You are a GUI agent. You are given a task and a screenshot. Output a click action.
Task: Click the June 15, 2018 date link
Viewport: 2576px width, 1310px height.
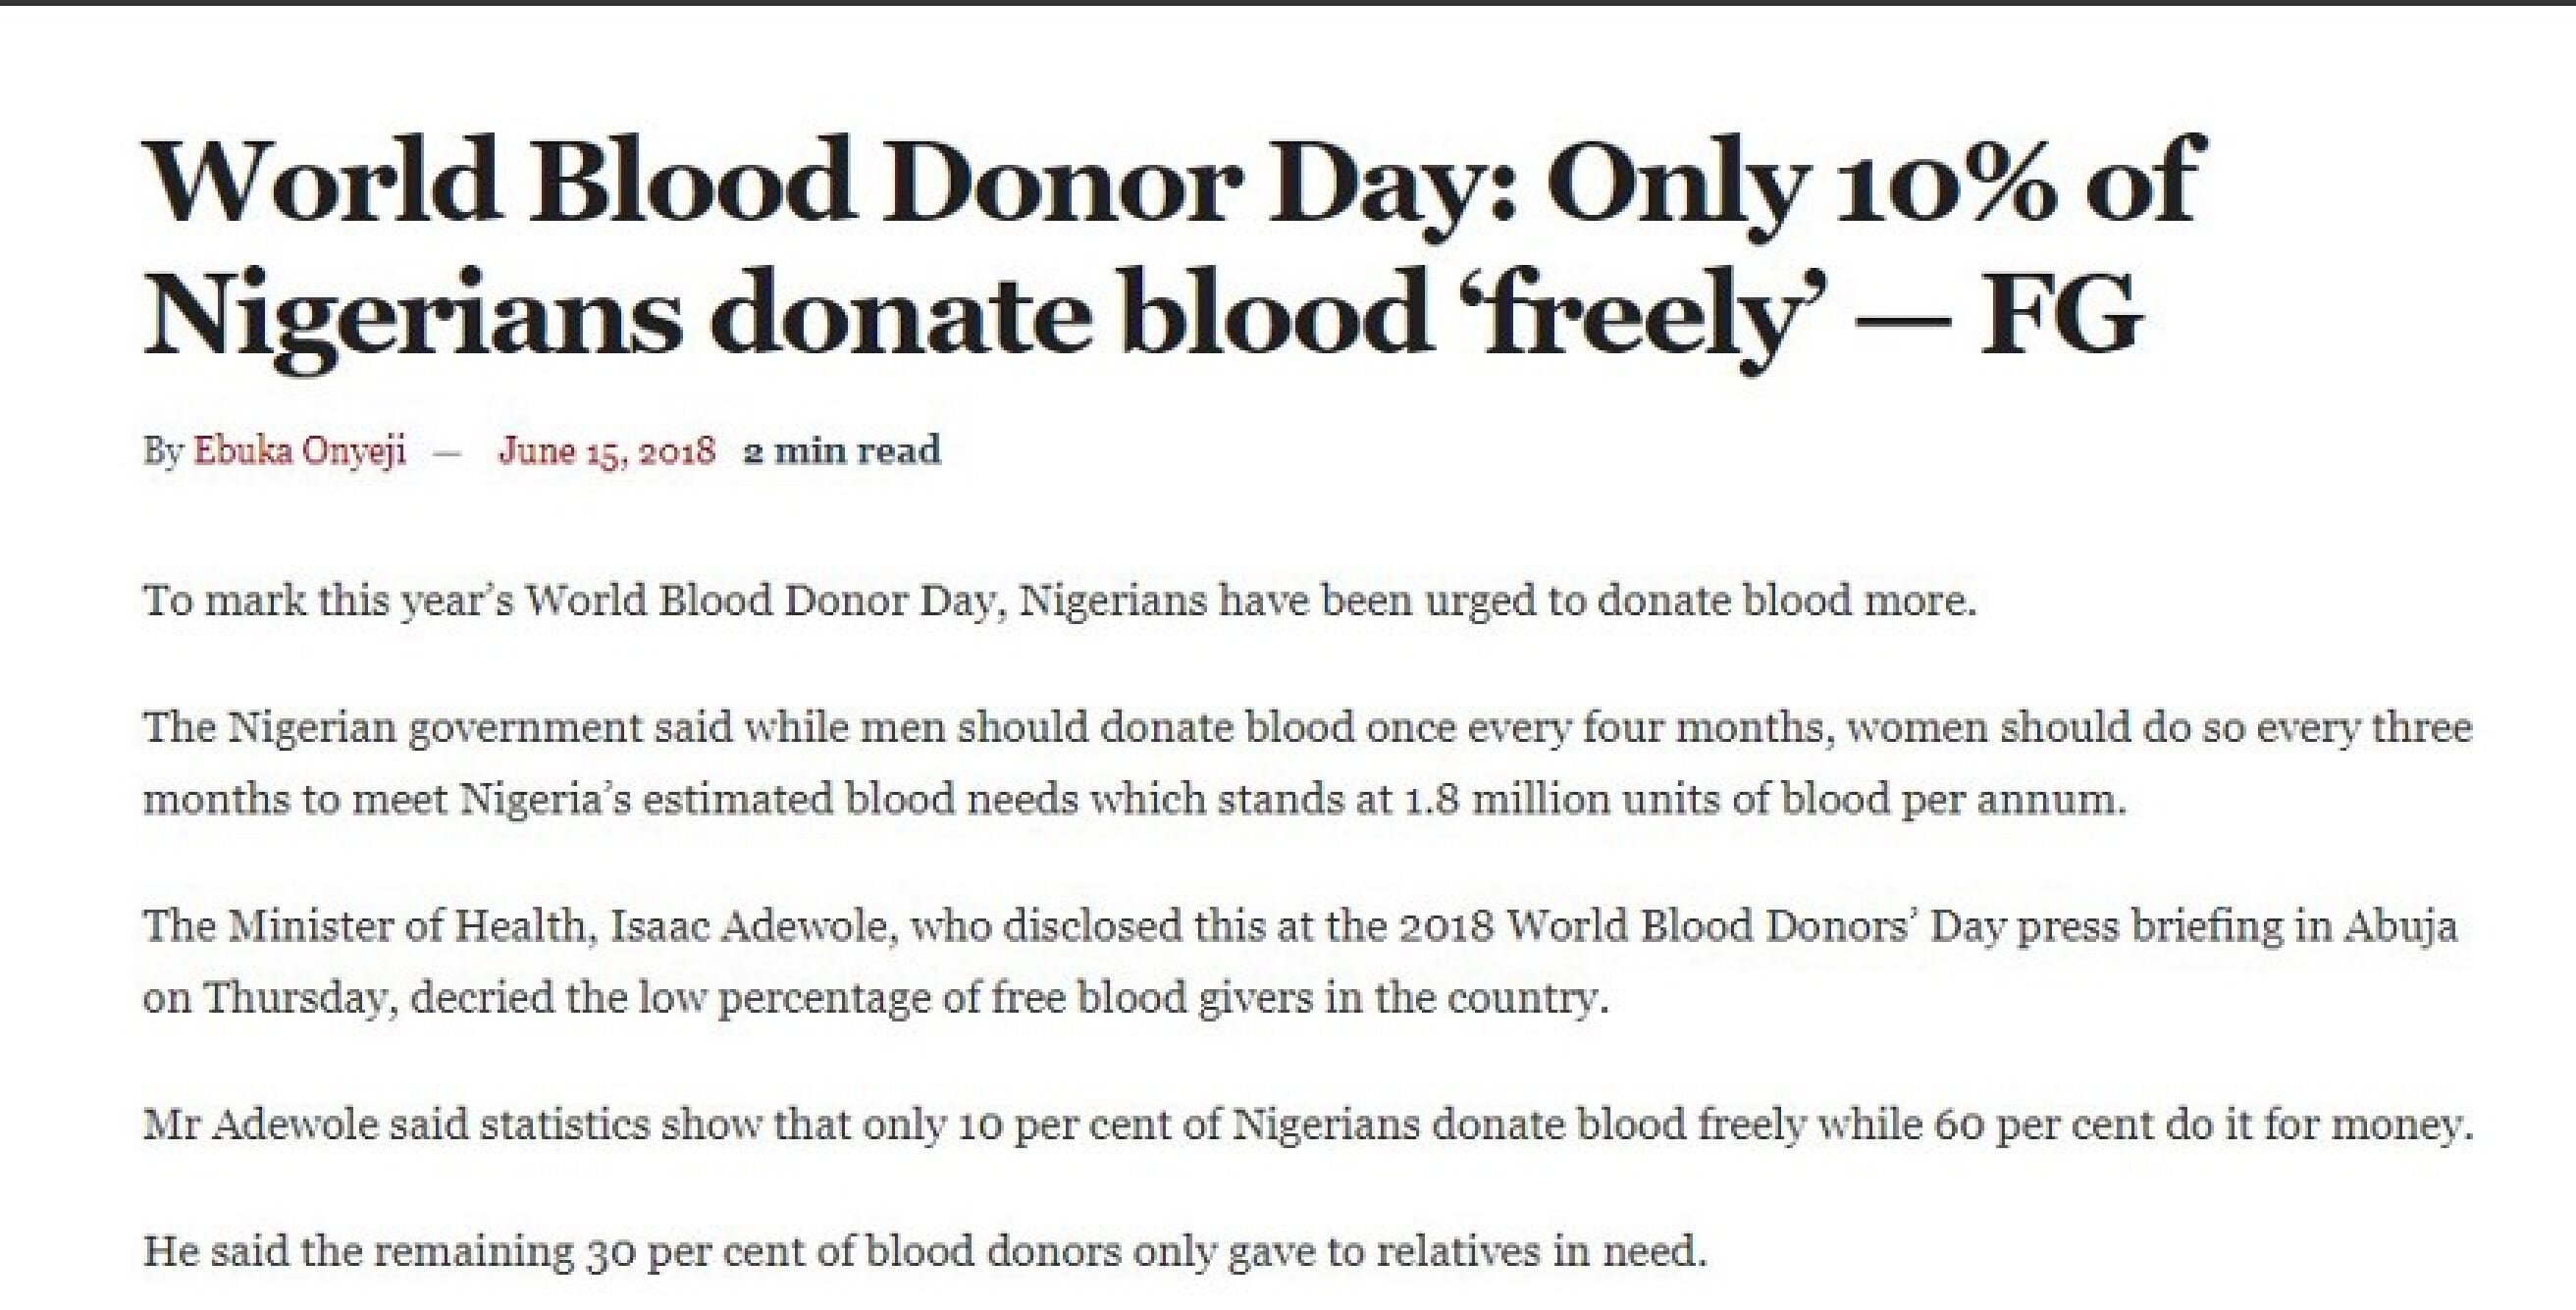[607, 450]
